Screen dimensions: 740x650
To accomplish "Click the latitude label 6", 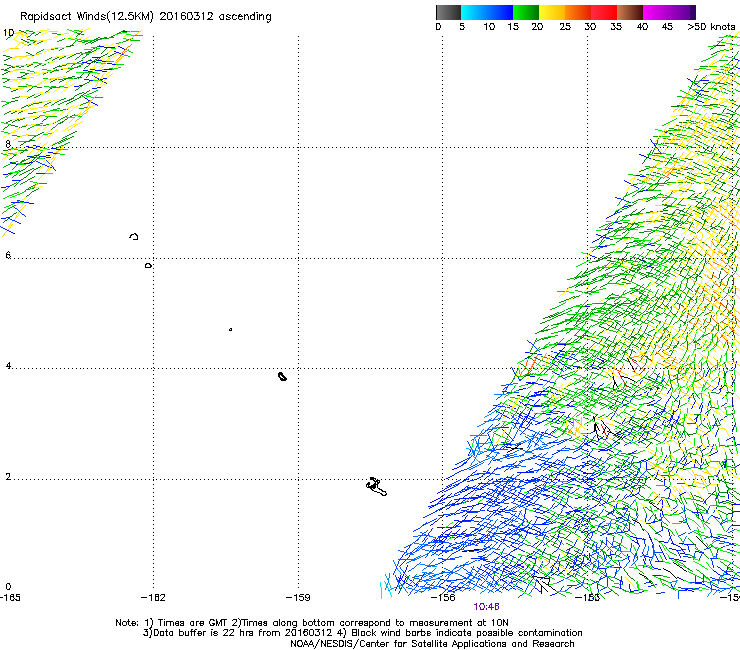I will tap(8, 255).
